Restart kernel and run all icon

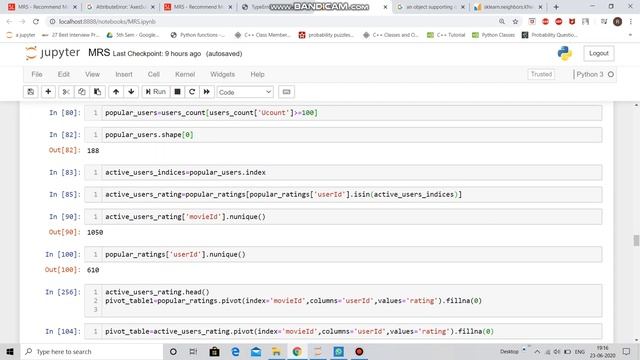(x=207, y=92)
